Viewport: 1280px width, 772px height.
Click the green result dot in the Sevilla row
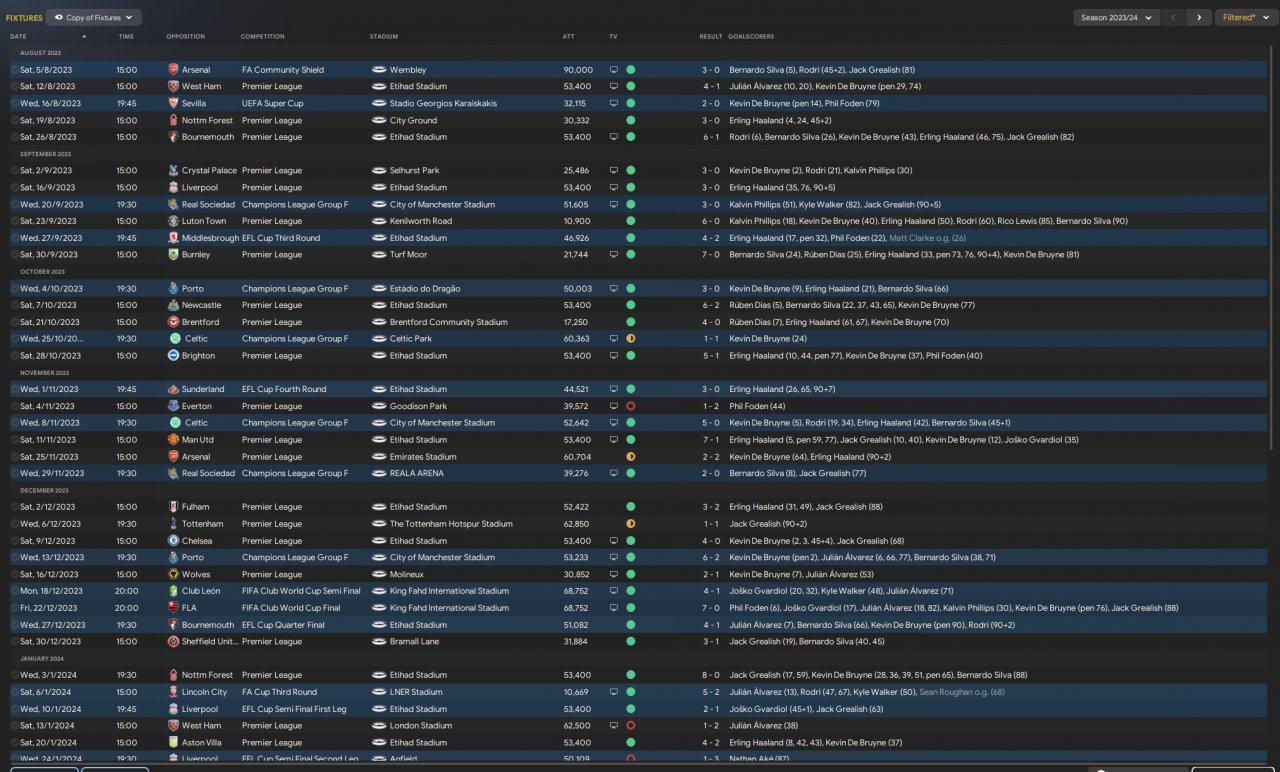point(631,103)
